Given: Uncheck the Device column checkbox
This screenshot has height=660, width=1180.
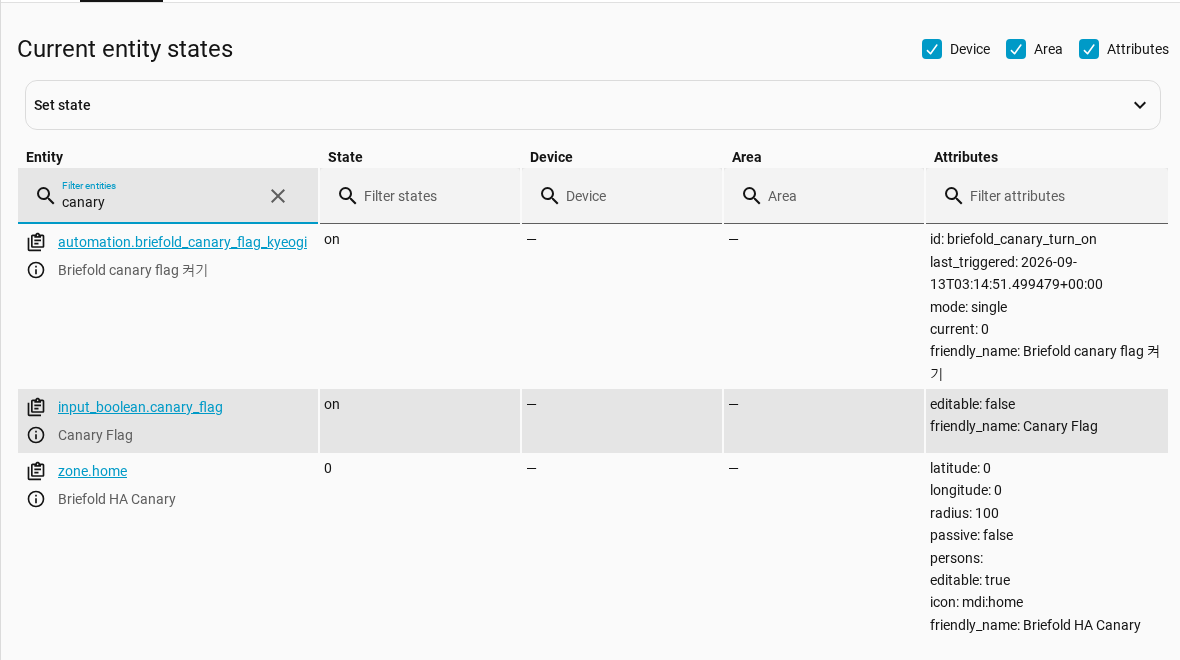Looking at the screenshot, I should (932, 50).
